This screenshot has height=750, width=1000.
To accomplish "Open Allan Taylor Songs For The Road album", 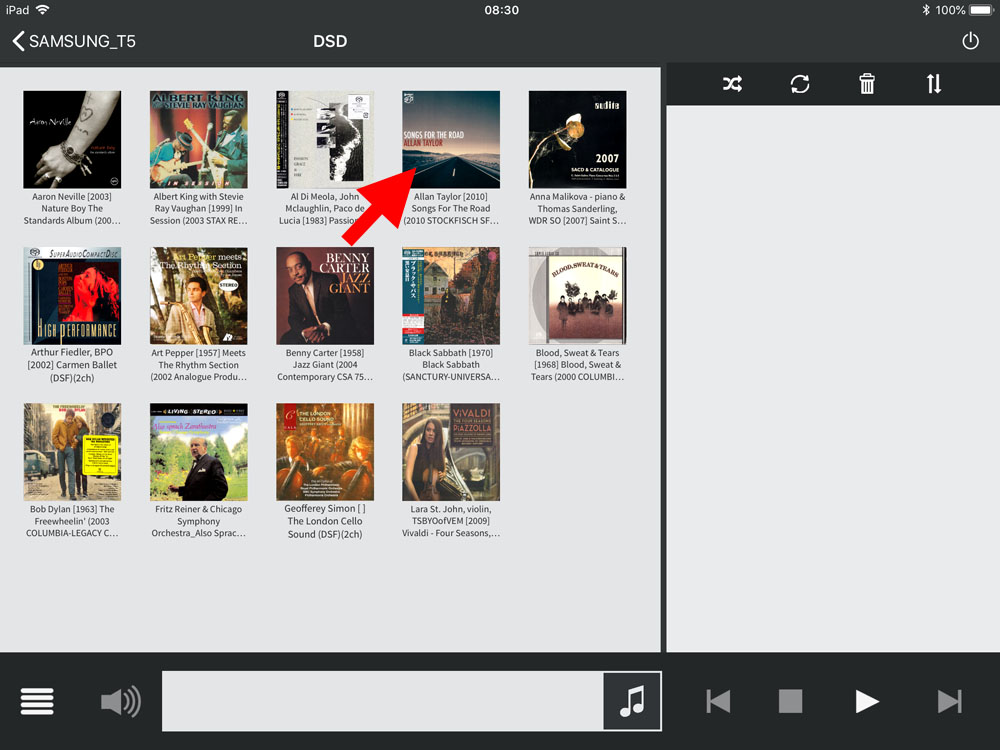I will point(451,140).
